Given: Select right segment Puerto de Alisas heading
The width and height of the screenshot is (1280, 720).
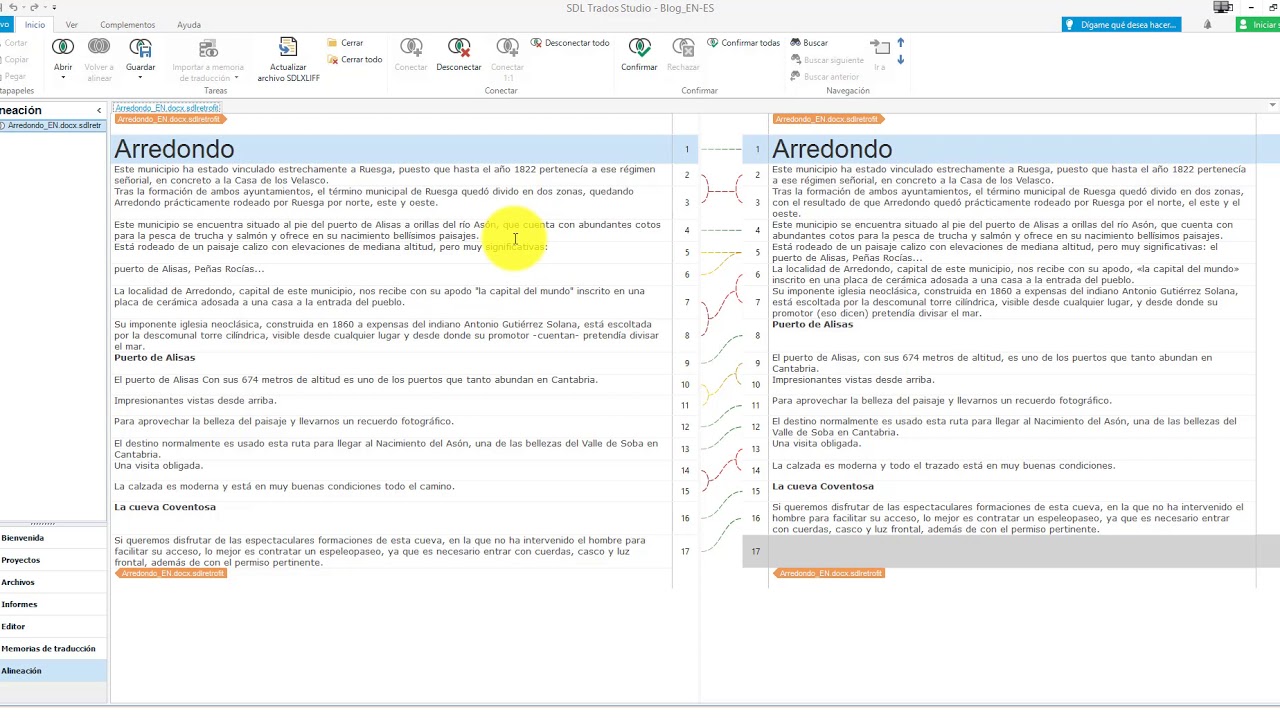Looking at the screenshot, I should 812,324.
